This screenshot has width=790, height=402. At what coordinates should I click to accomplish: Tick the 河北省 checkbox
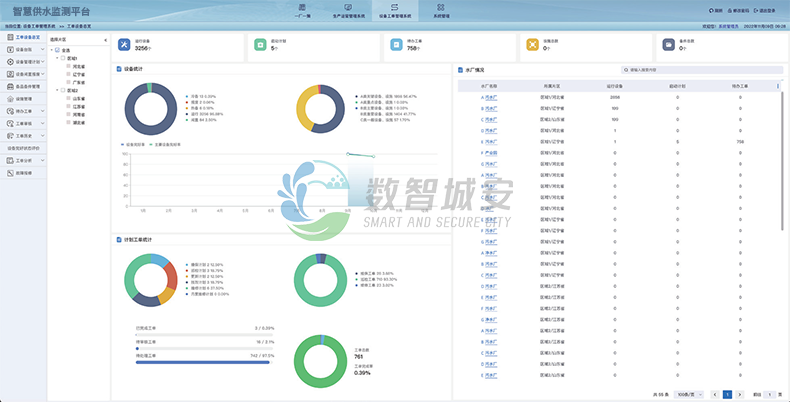tap(68, 66)
